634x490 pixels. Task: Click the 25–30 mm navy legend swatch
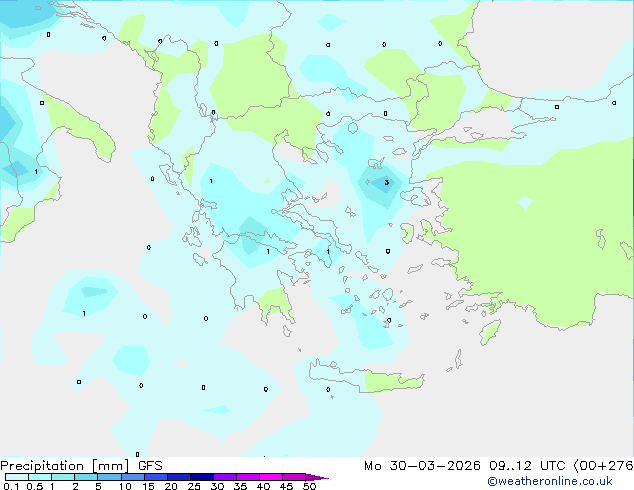coord(201,477)
